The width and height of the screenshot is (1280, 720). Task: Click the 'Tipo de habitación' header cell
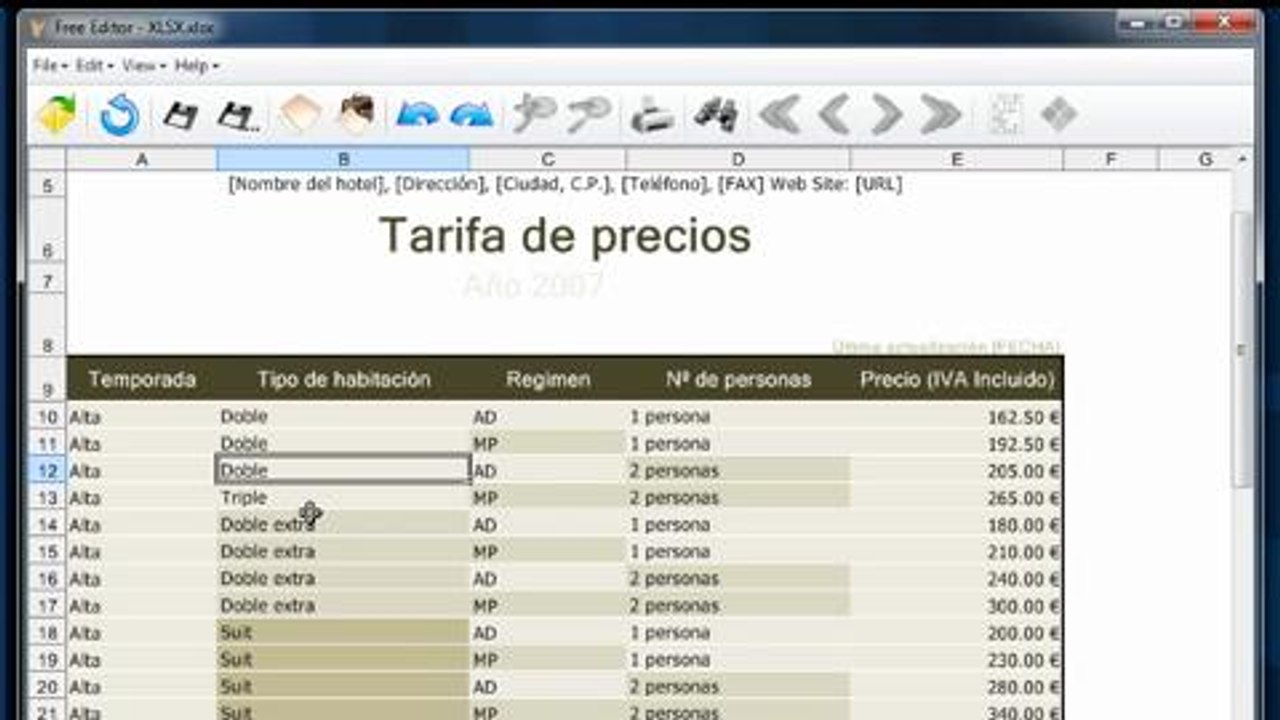(343, 380)
